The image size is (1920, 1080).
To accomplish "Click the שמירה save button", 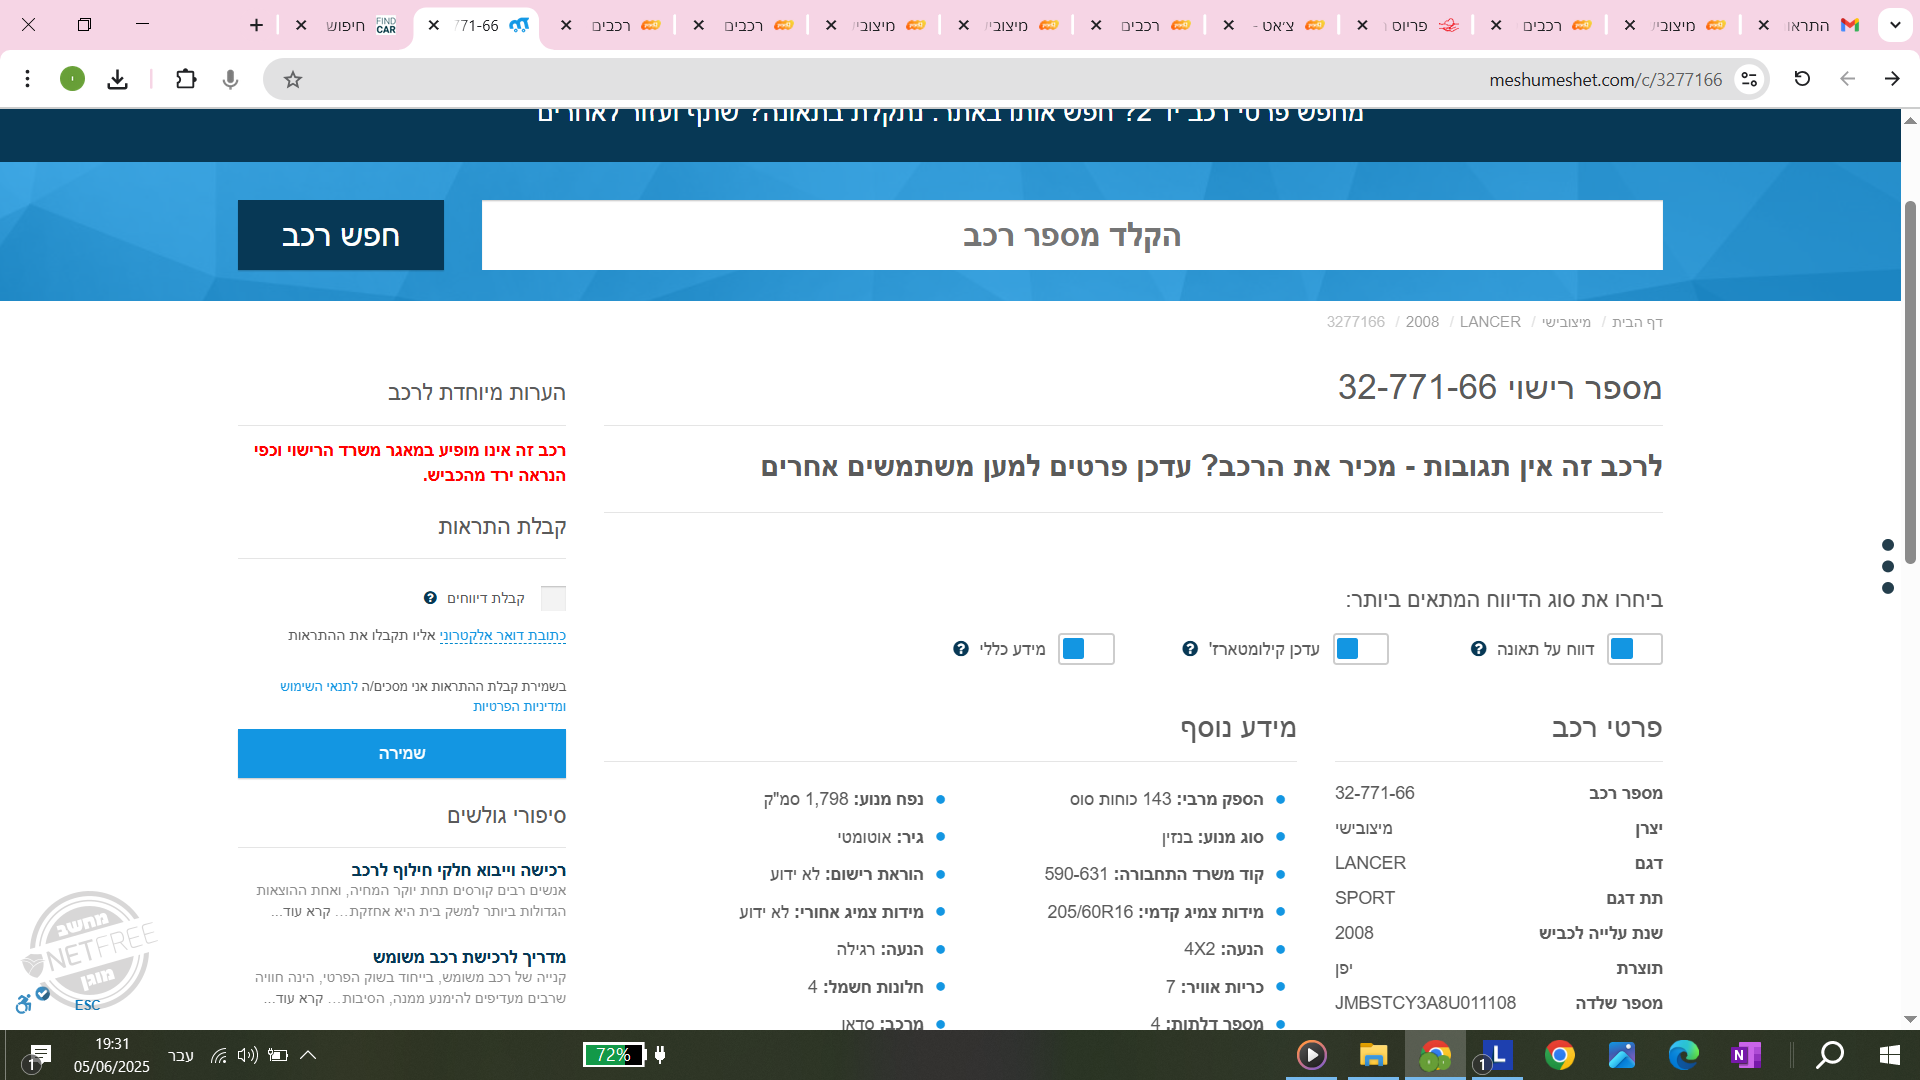I will (x=402, y=753).
